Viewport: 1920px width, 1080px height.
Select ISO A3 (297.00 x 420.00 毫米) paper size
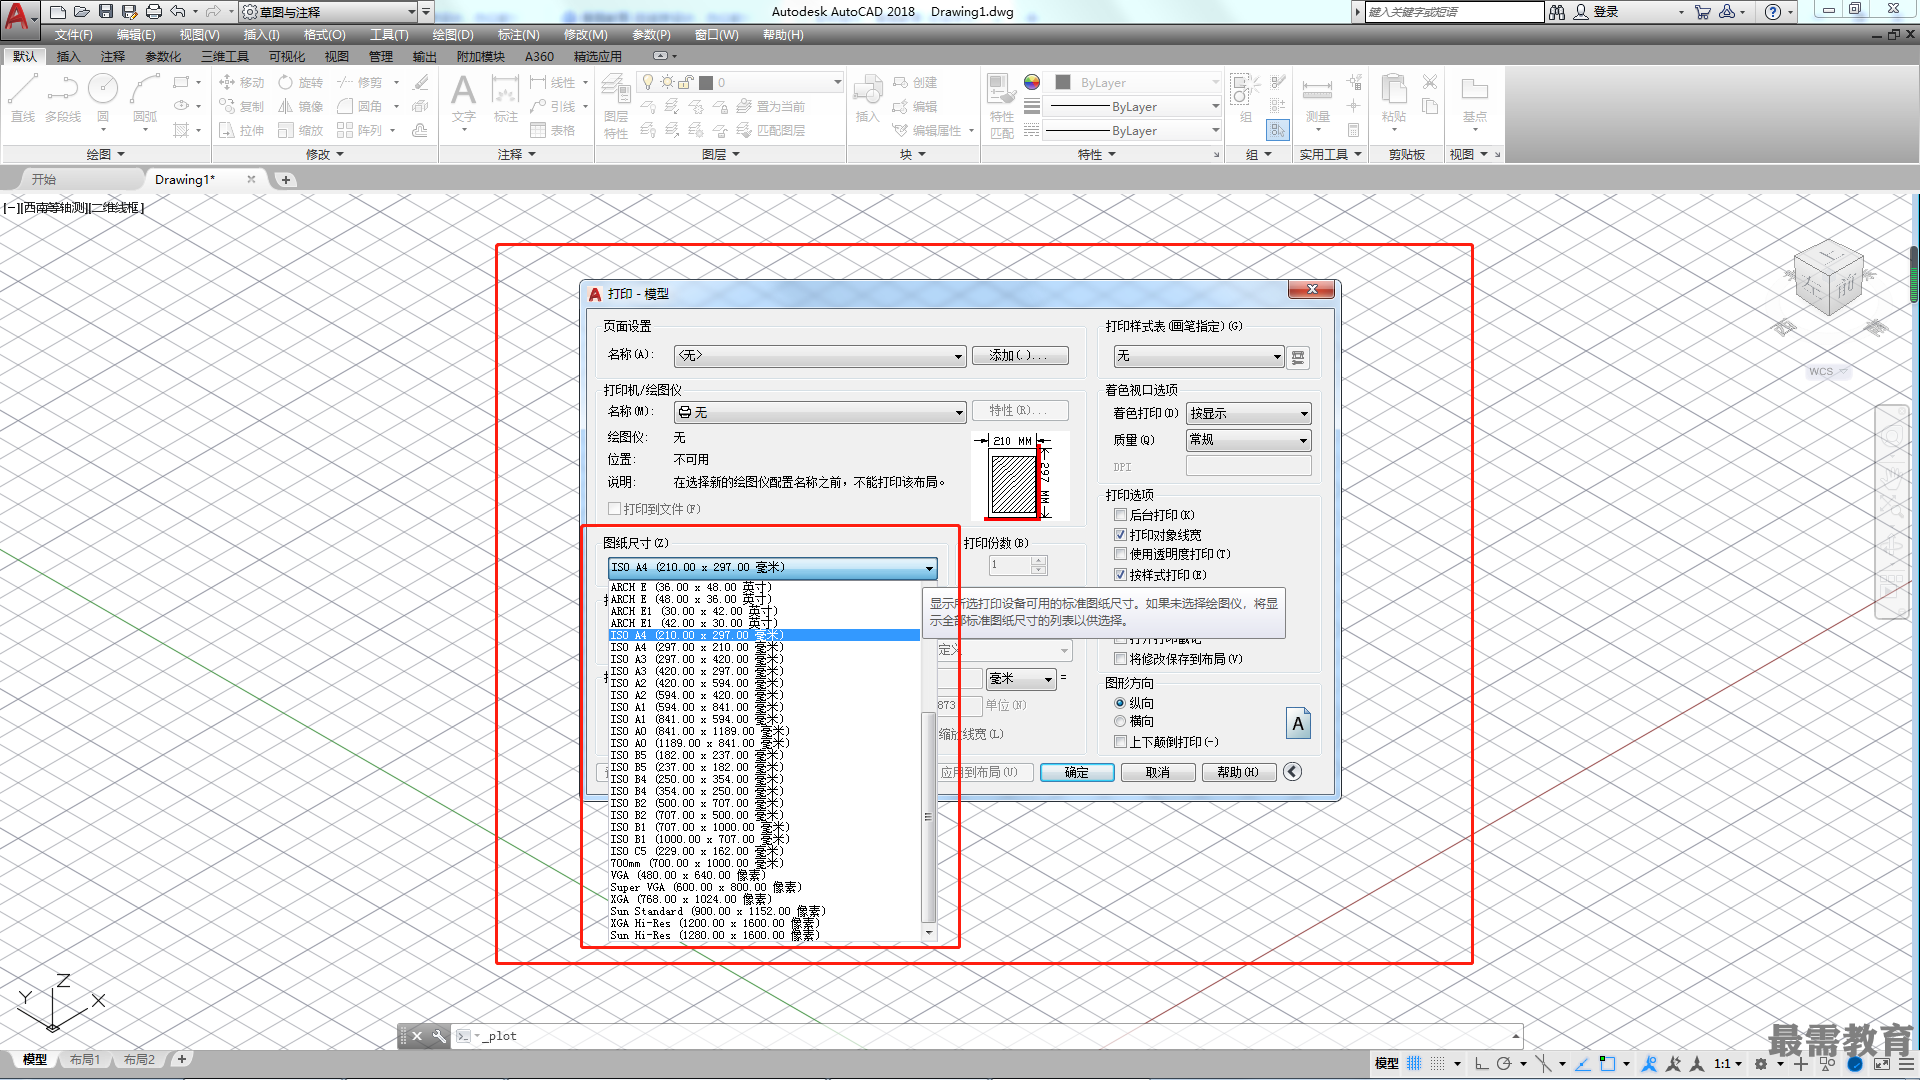point(764,659)
